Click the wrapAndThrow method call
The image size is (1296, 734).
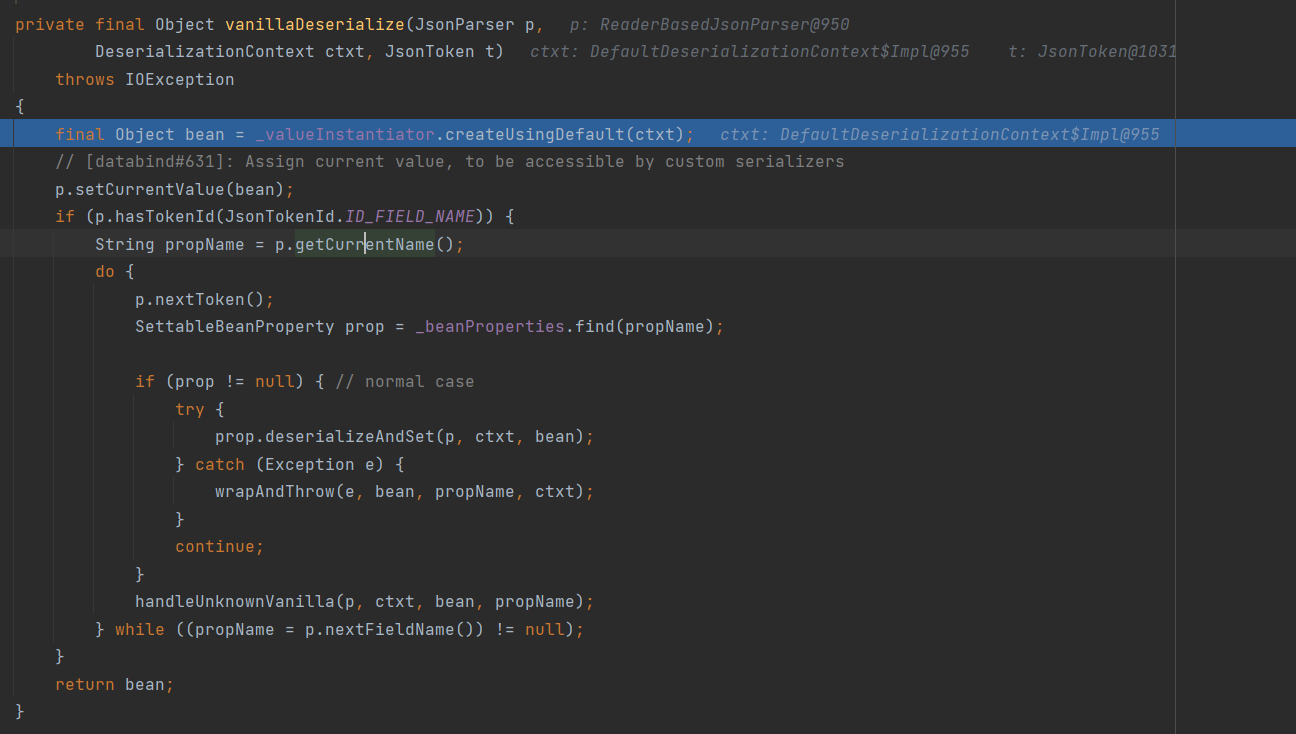[x=274, y=491]
